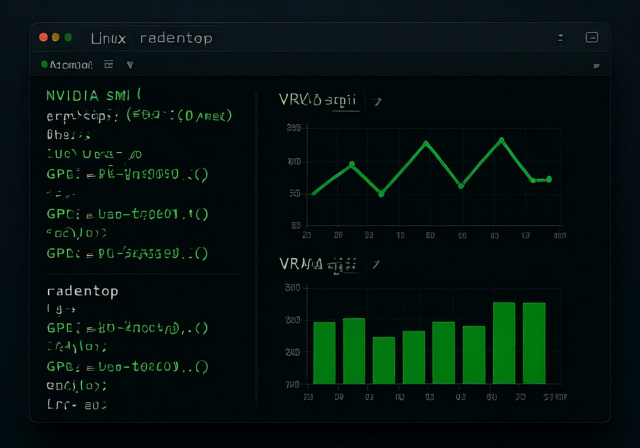Toggle the list view icon in toolbar
640x448 pixels.
pos(109,64)
